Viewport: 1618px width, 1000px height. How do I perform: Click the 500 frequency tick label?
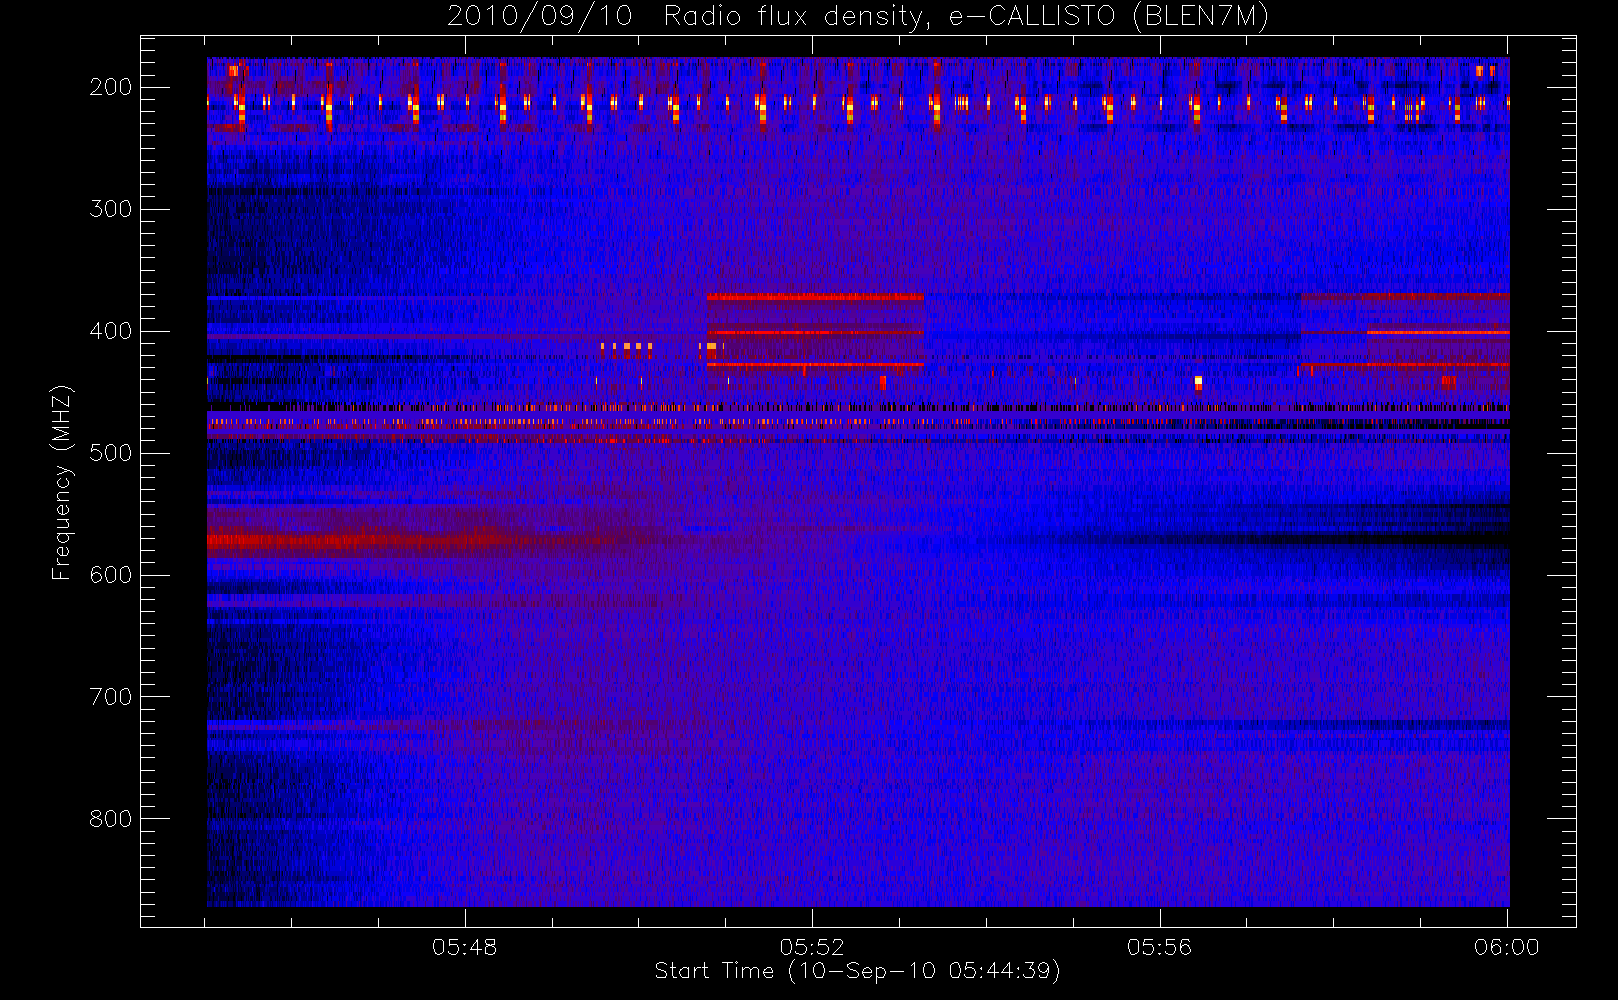click(x=111, y=453)
